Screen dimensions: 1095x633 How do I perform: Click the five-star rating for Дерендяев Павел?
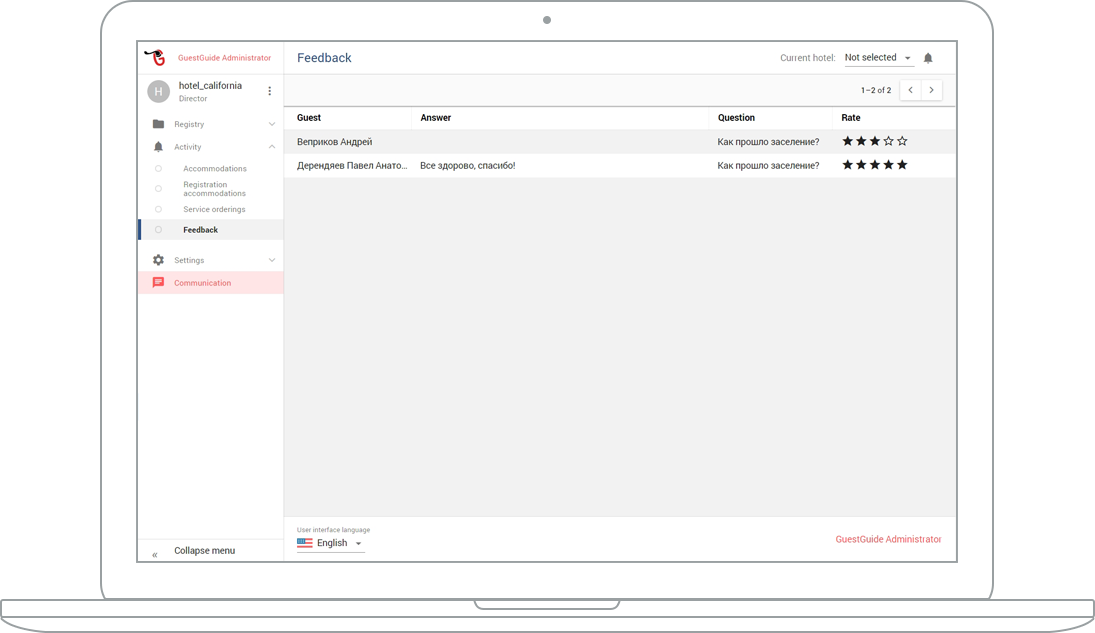click(874, 165)
